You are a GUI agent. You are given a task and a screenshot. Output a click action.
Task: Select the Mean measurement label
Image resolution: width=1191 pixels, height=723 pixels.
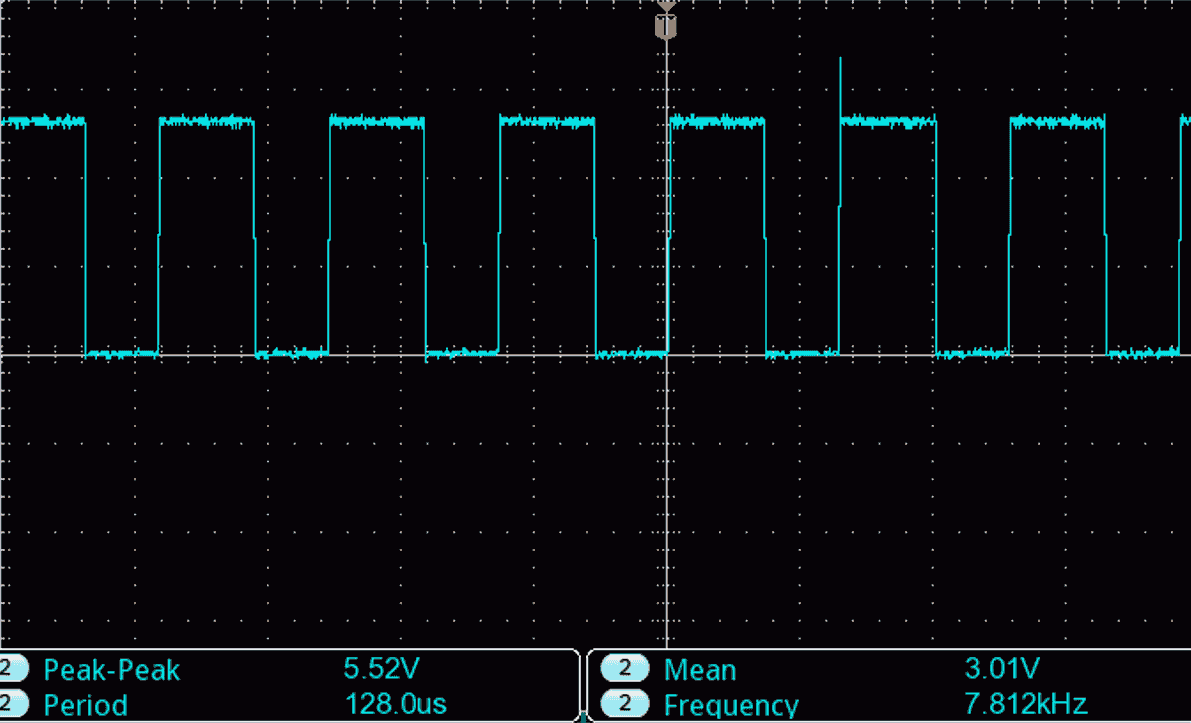tap(700, 670)
